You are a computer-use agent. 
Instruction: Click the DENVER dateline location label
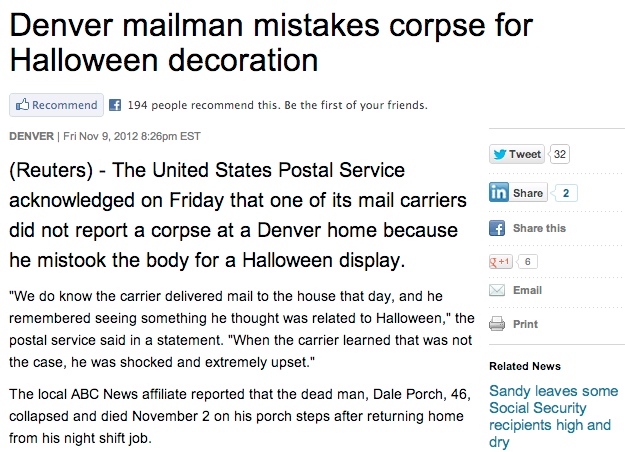click(x=31, y=136)
